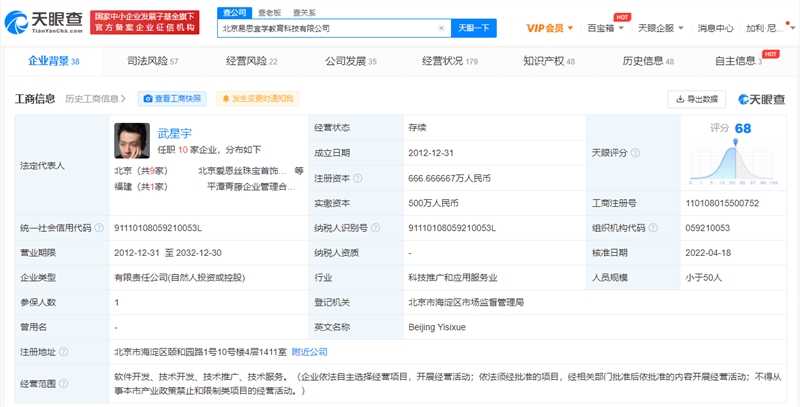Click the camera icon in 查看工商快照
Image resolution: width=800 pixels, height=407 pixels.
point(148,99)
